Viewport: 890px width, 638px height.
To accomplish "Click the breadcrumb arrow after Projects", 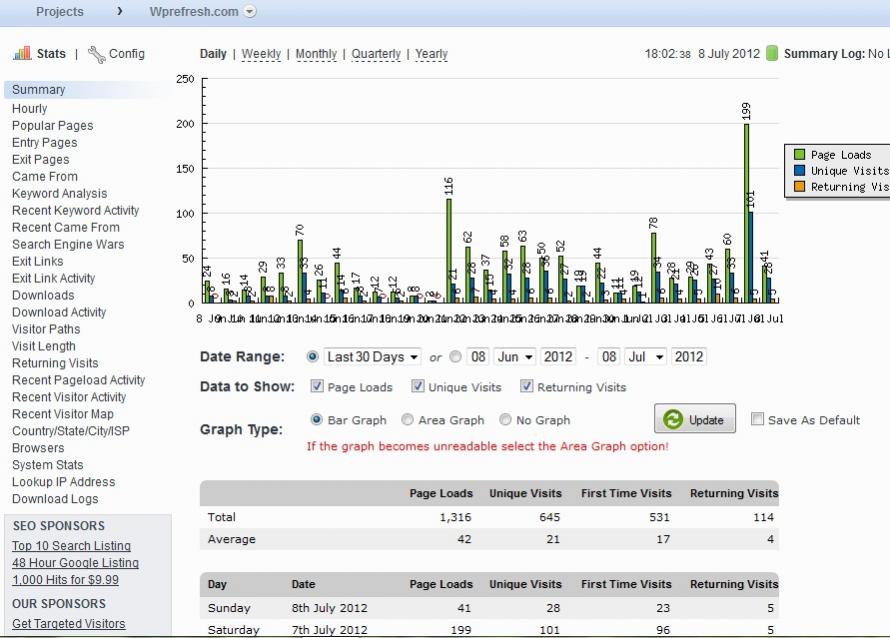I will [x=119, y=11].
